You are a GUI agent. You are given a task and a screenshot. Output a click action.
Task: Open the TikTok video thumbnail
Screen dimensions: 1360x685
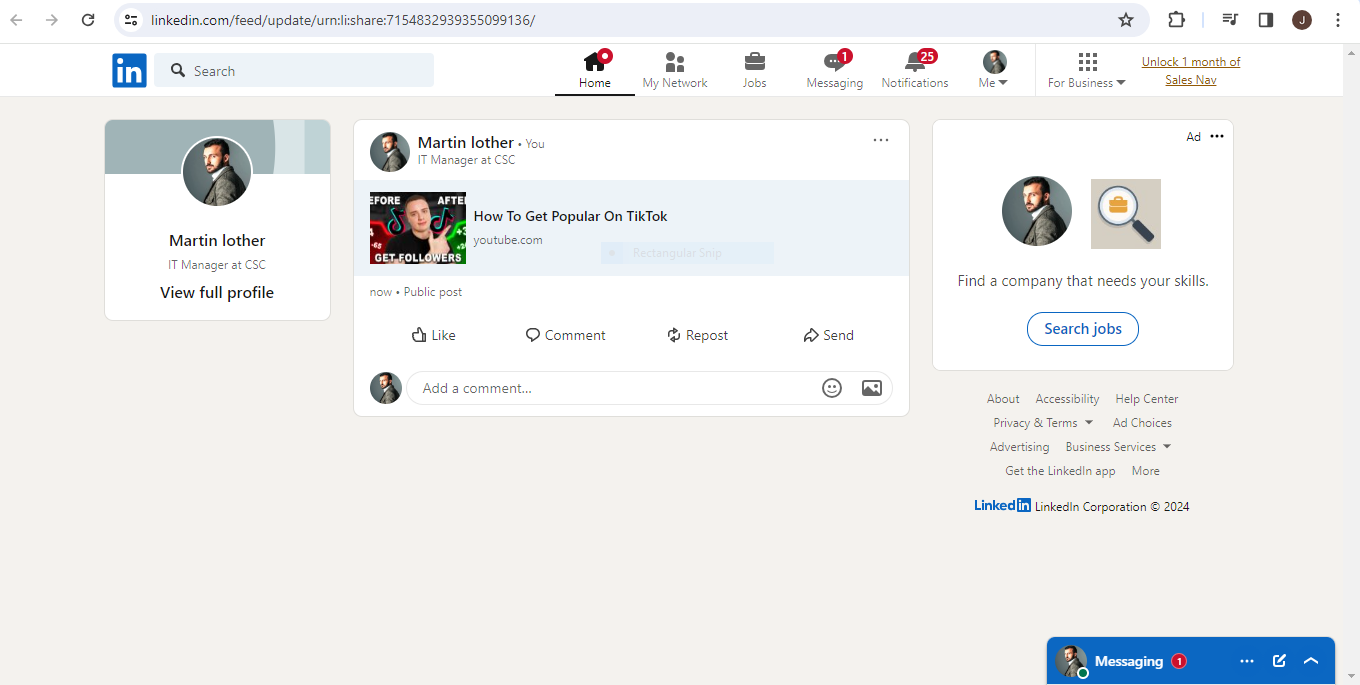coord(418,228)
